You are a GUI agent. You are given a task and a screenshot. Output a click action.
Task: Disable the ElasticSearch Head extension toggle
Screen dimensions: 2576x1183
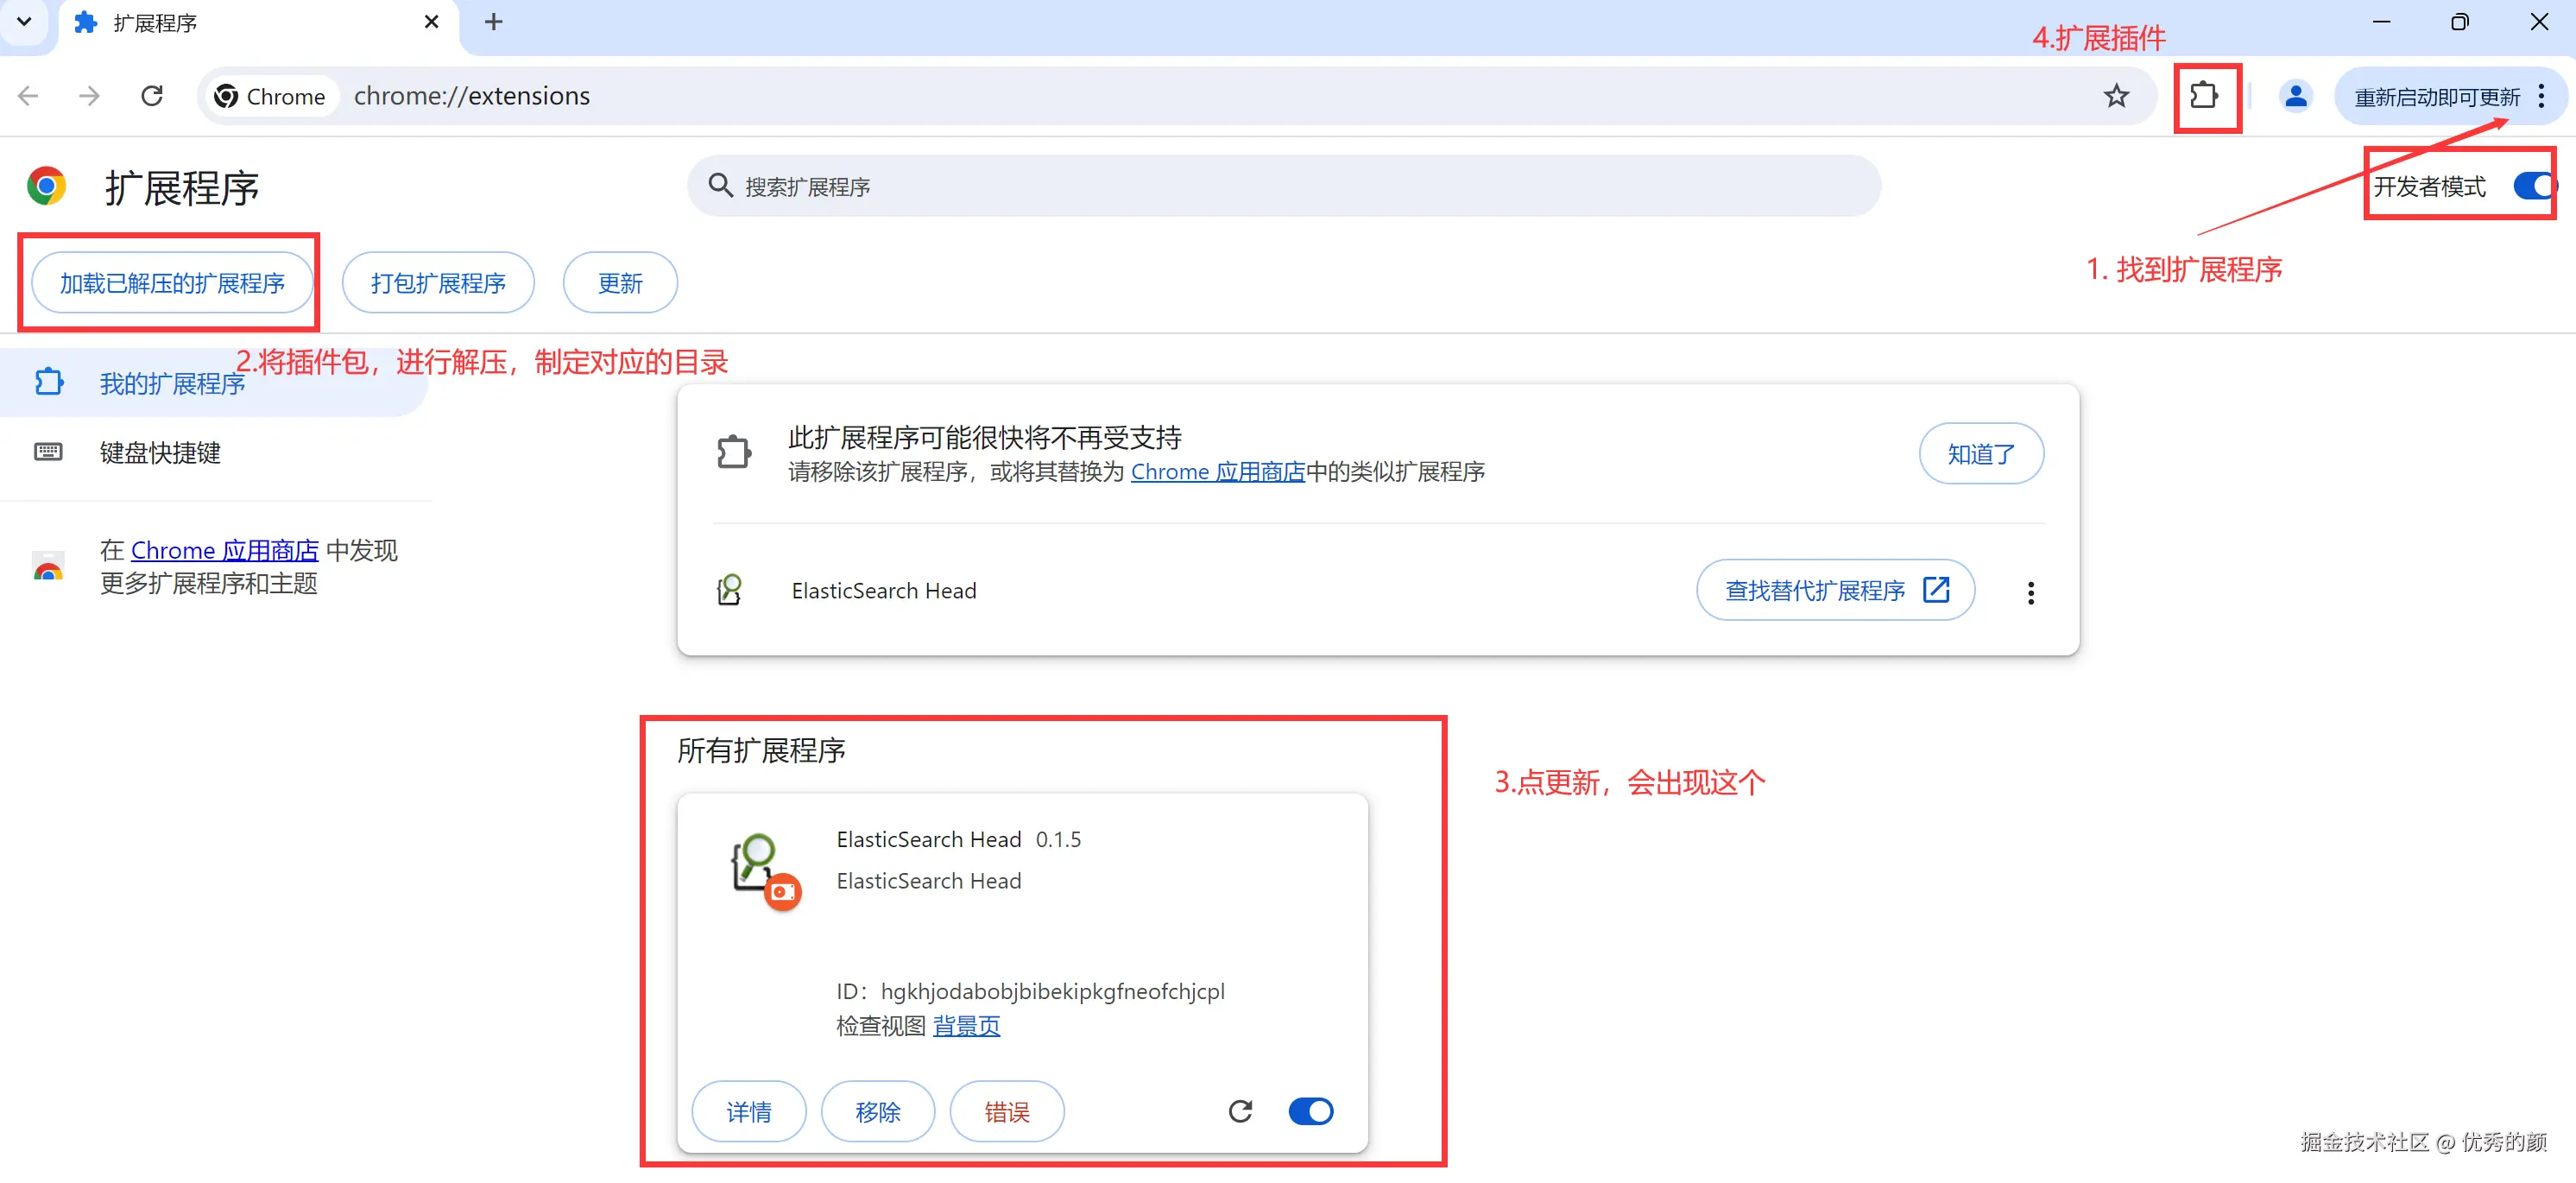pos(1311,1111)
